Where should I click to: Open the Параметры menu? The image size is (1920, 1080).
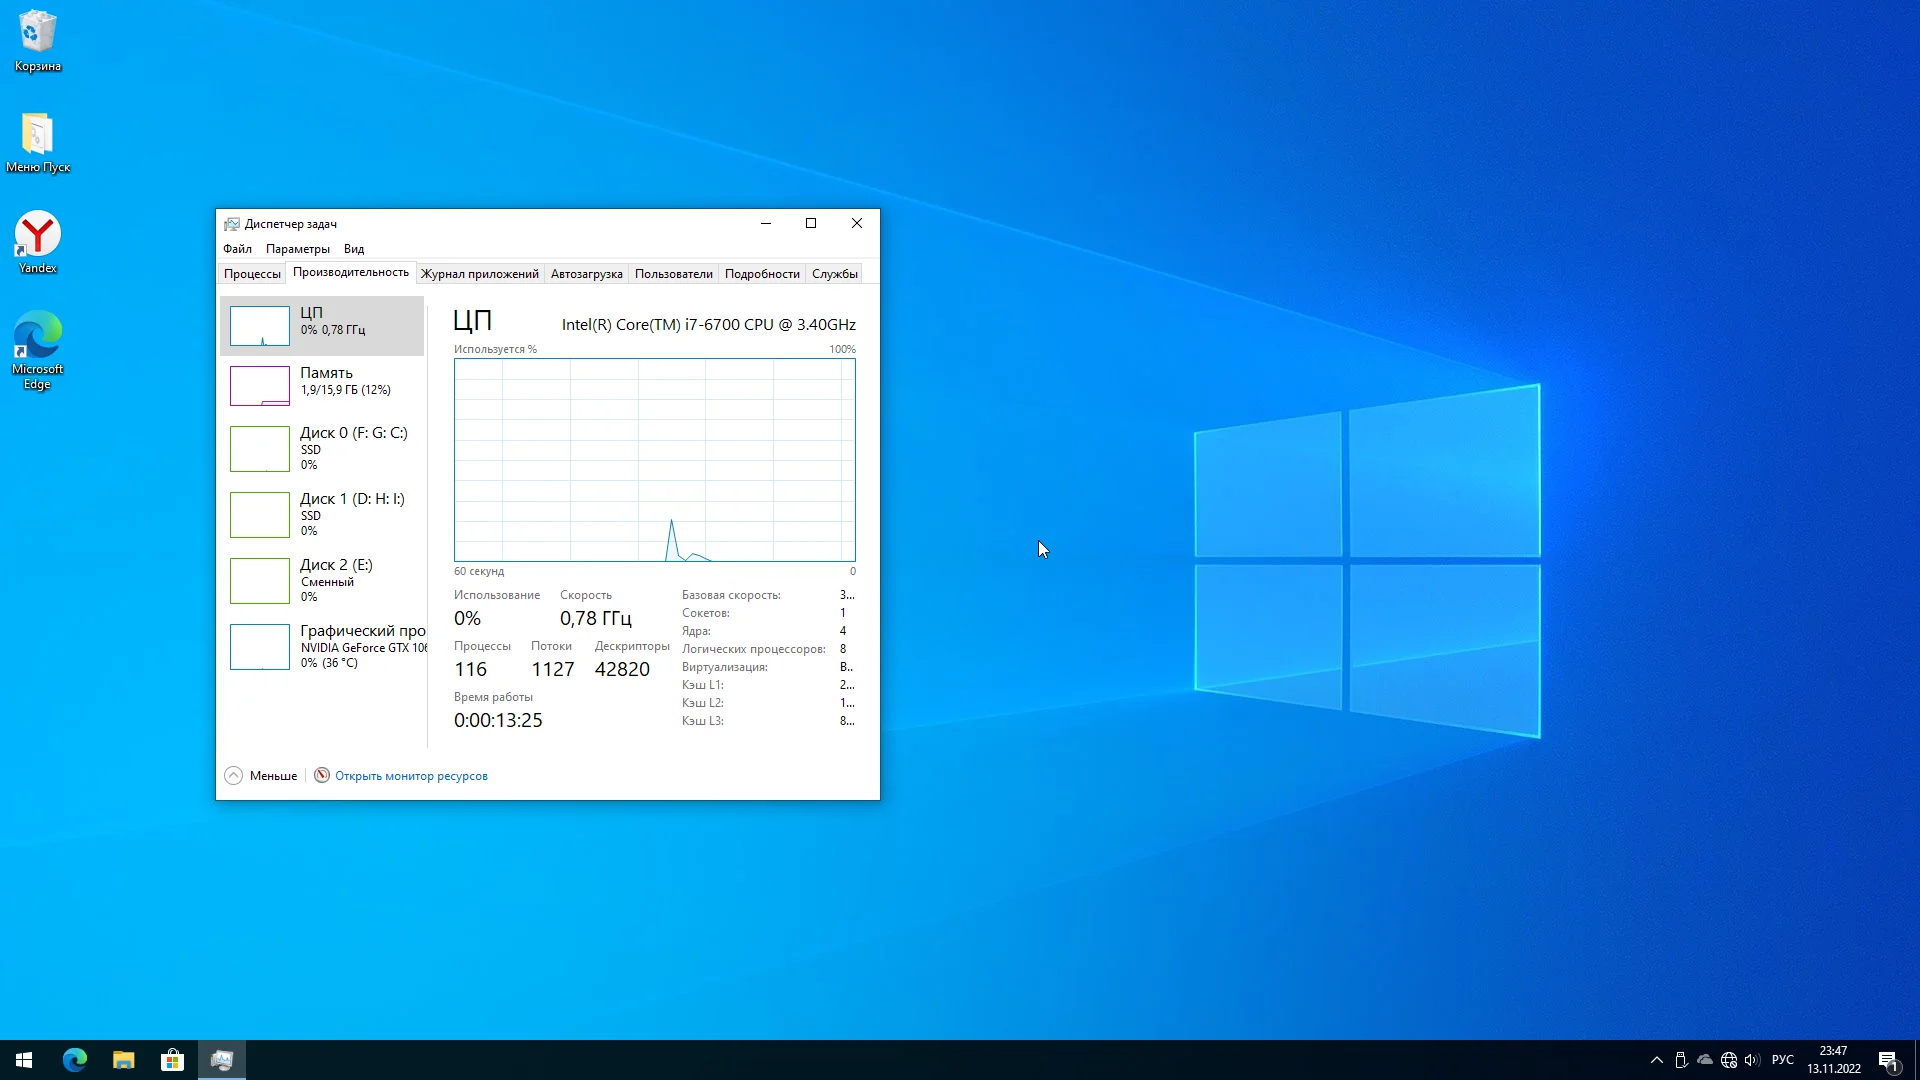point(297,249)
